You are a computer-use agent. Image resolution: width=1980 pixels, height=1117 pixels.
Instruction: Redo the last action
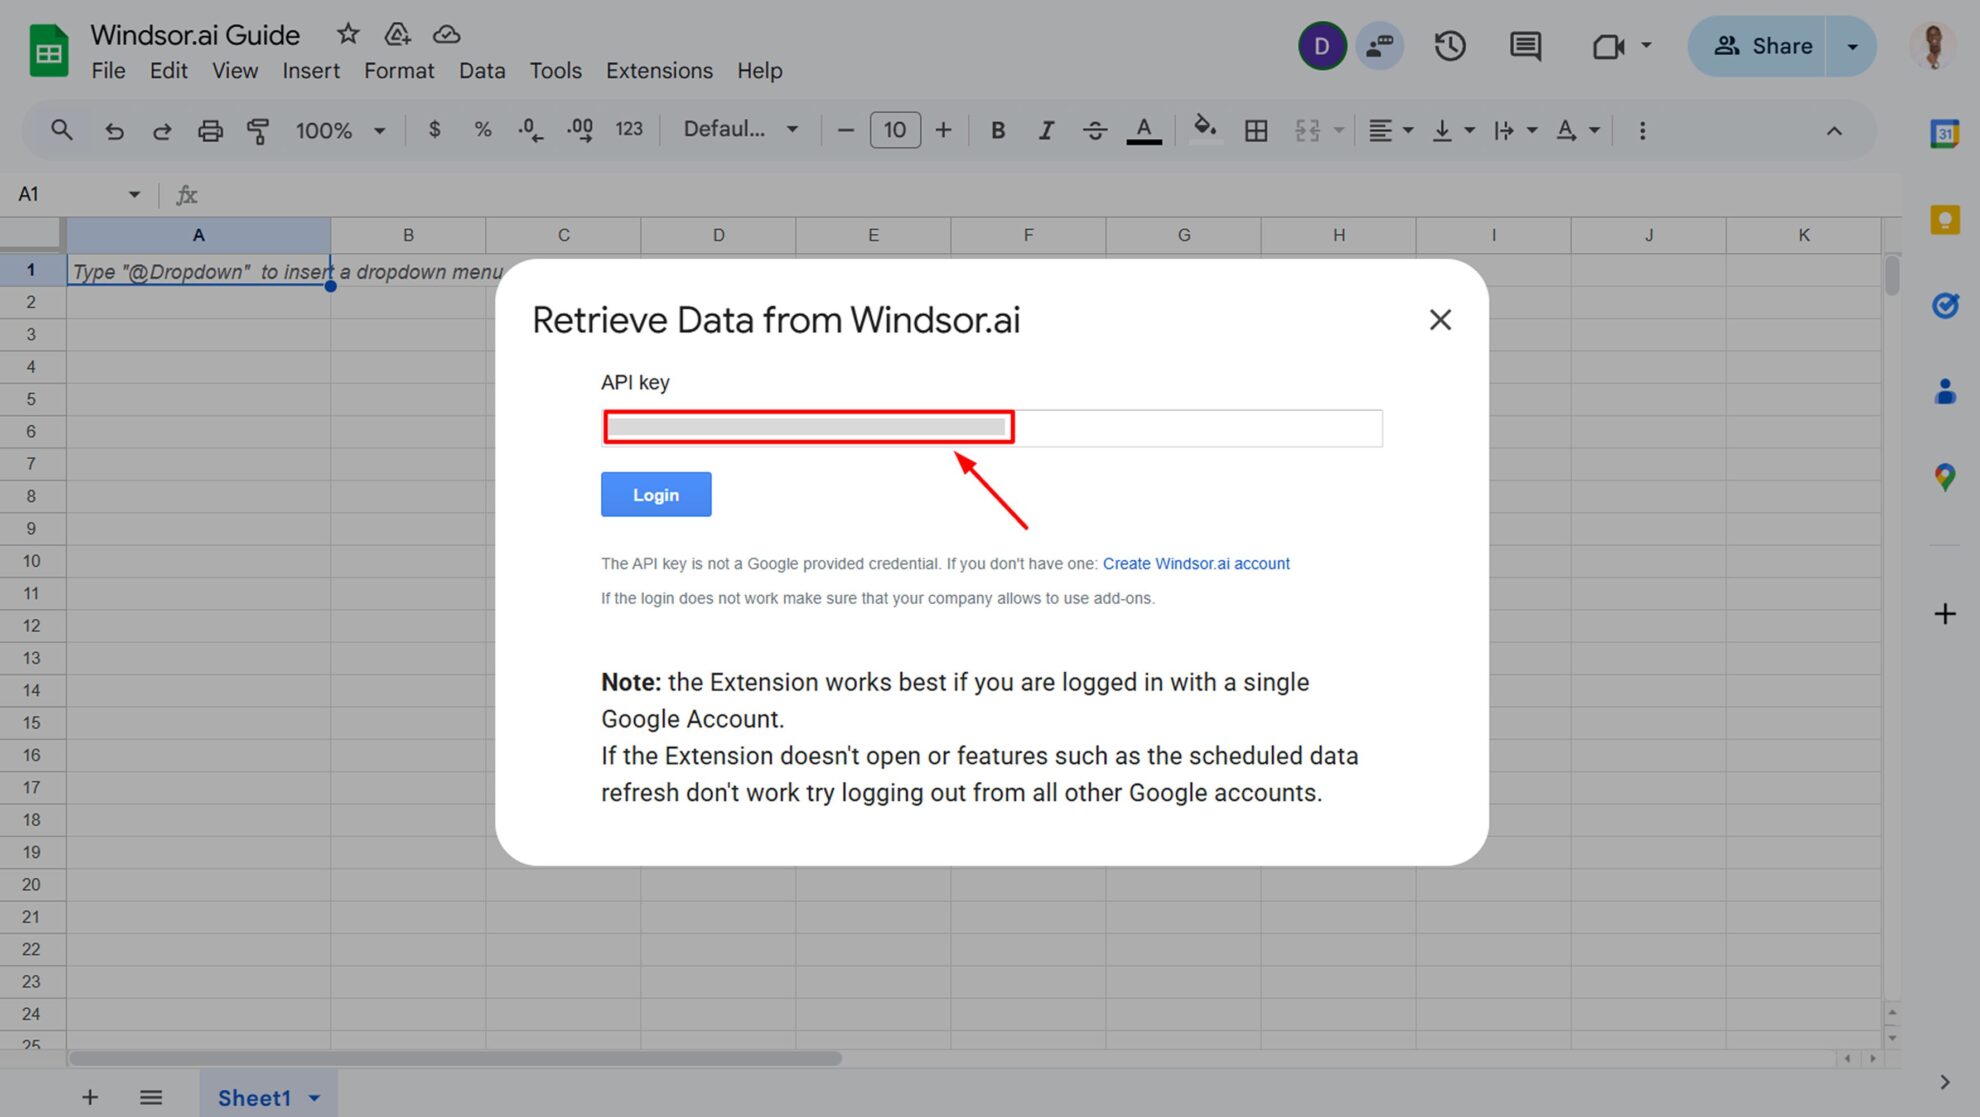pos(161,130)
